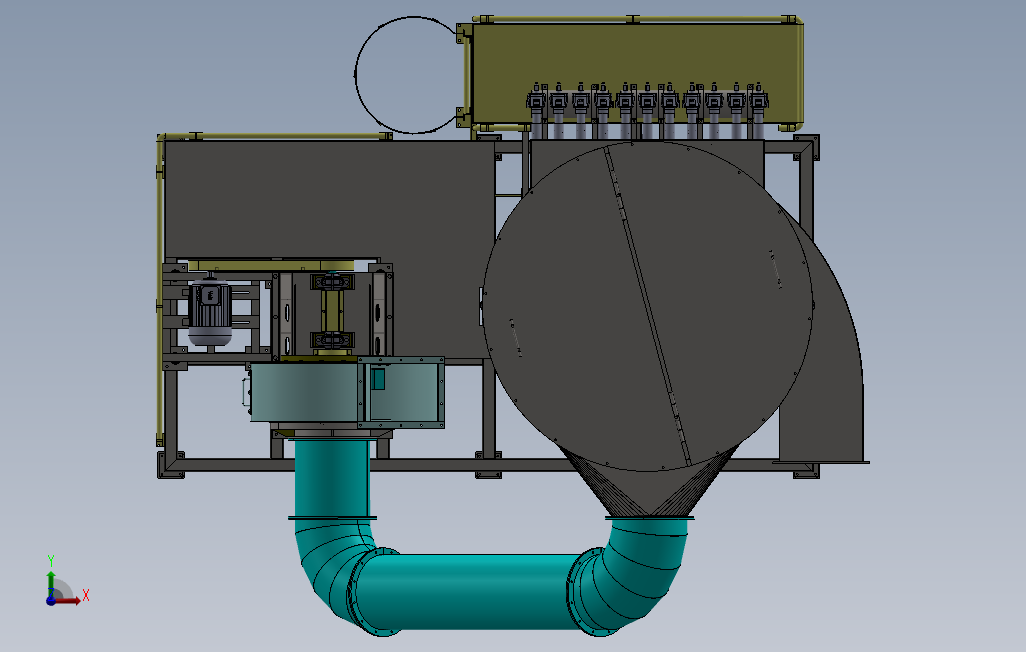Click the blue Z axis ball of the triad

[x=51, y=600]
